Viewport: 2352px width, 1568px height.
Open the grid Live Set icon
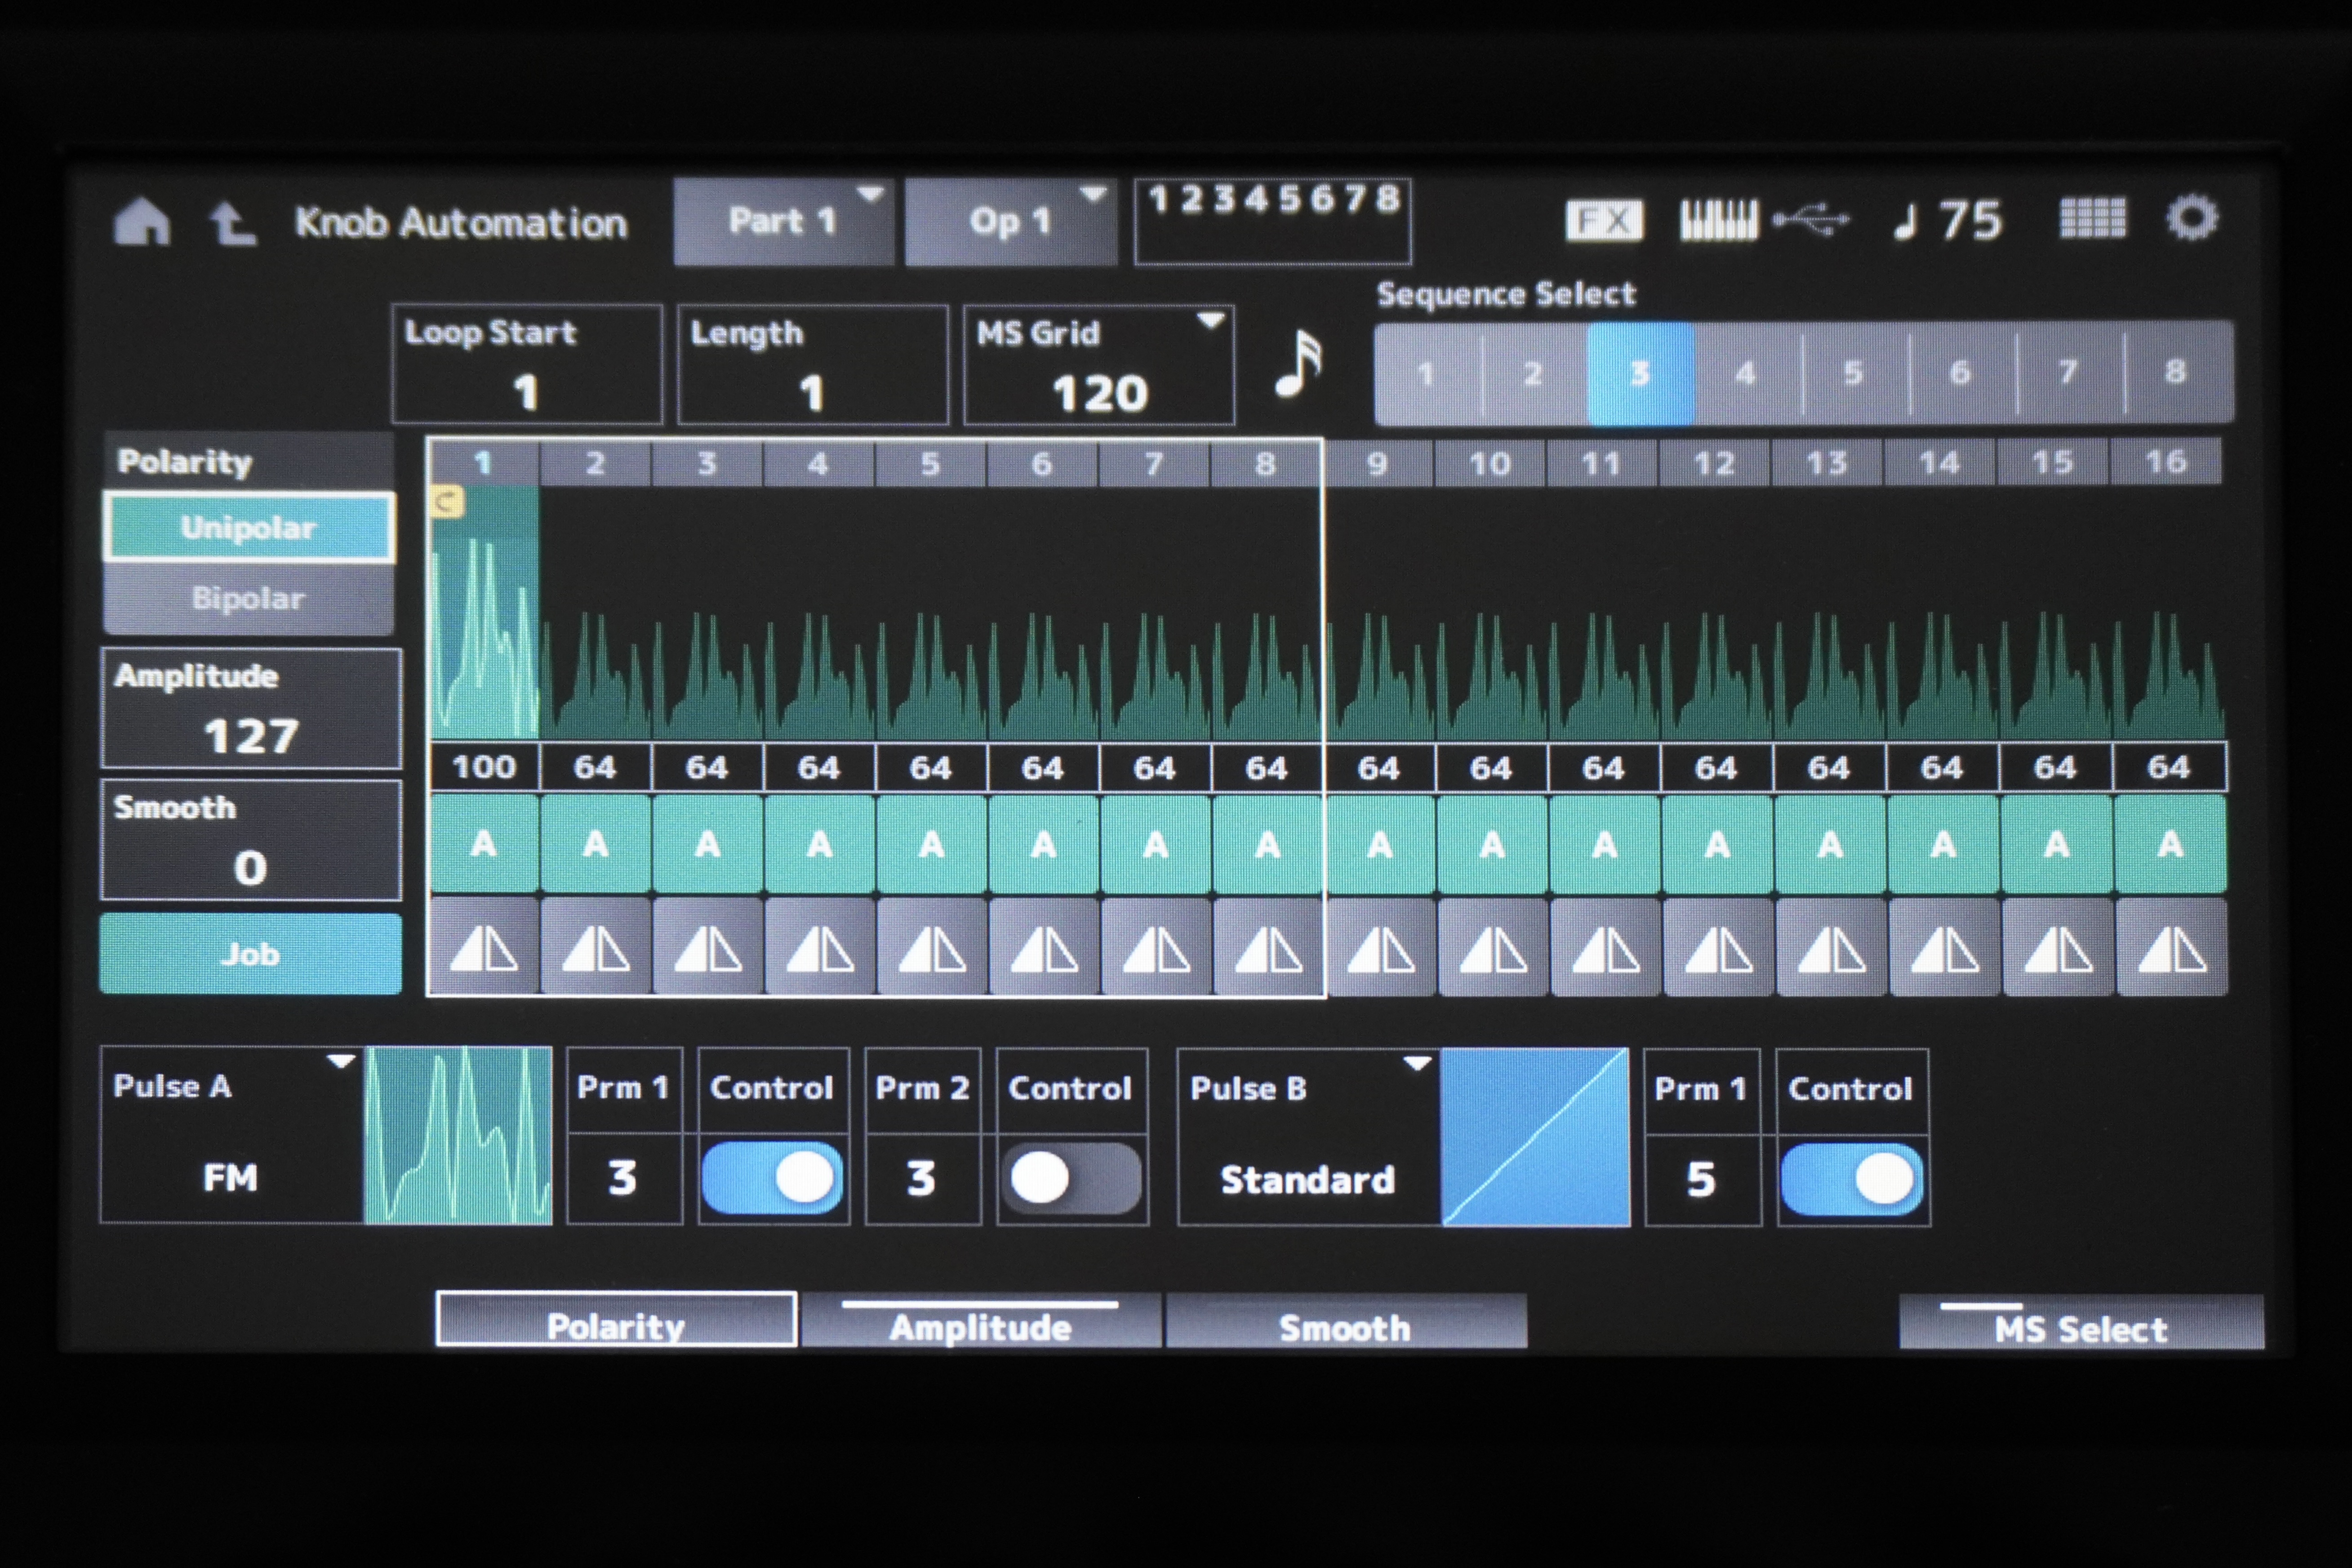[2092, 218]
